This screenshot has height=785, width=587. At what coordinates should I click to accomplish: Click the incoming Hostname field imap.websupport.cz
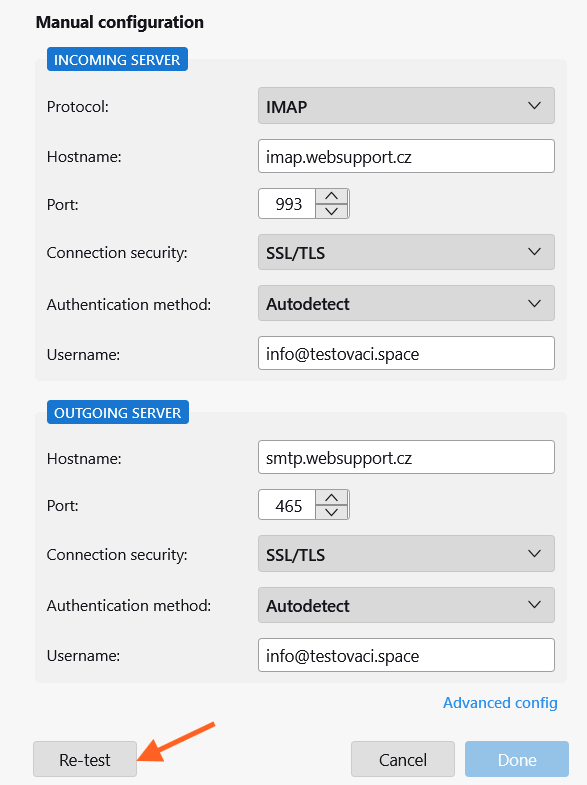coord(406,156)
